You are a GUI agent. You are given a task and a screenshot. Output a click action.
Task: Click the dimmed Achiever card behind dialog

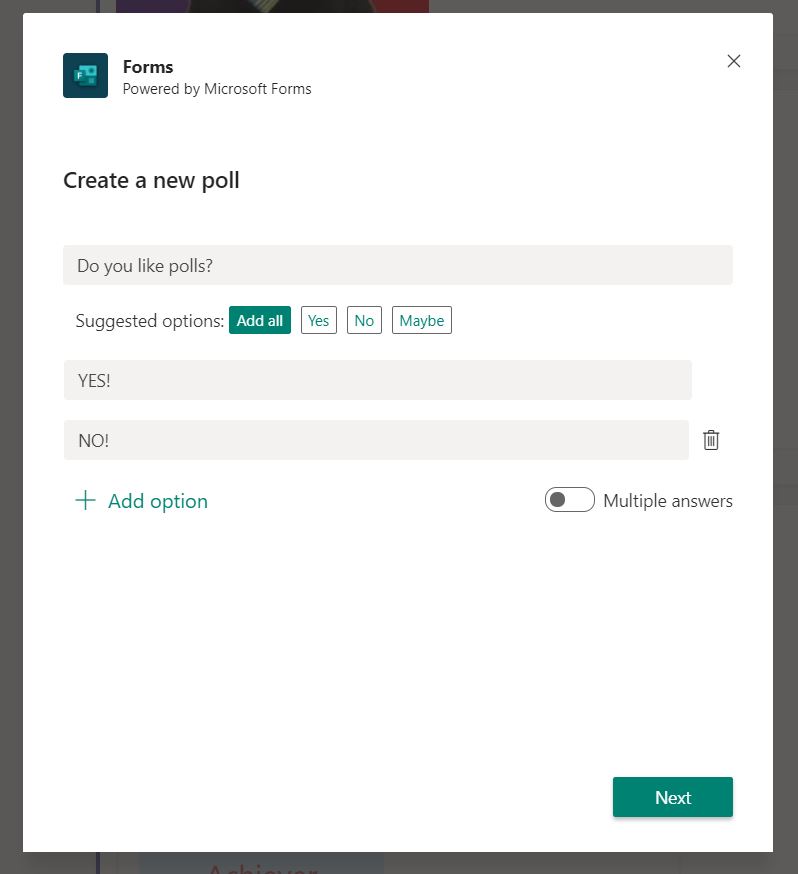point(261,864)
